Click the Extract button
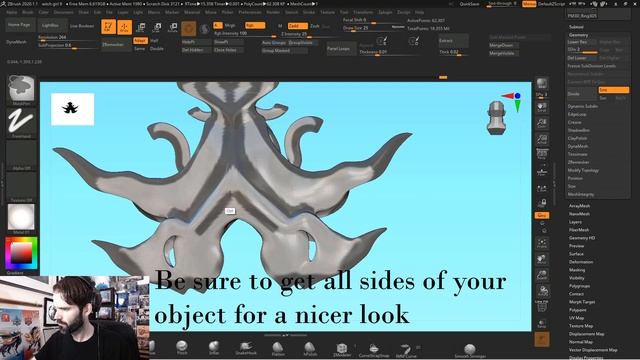This screenshot has width=640, height=360. point(453,41)
